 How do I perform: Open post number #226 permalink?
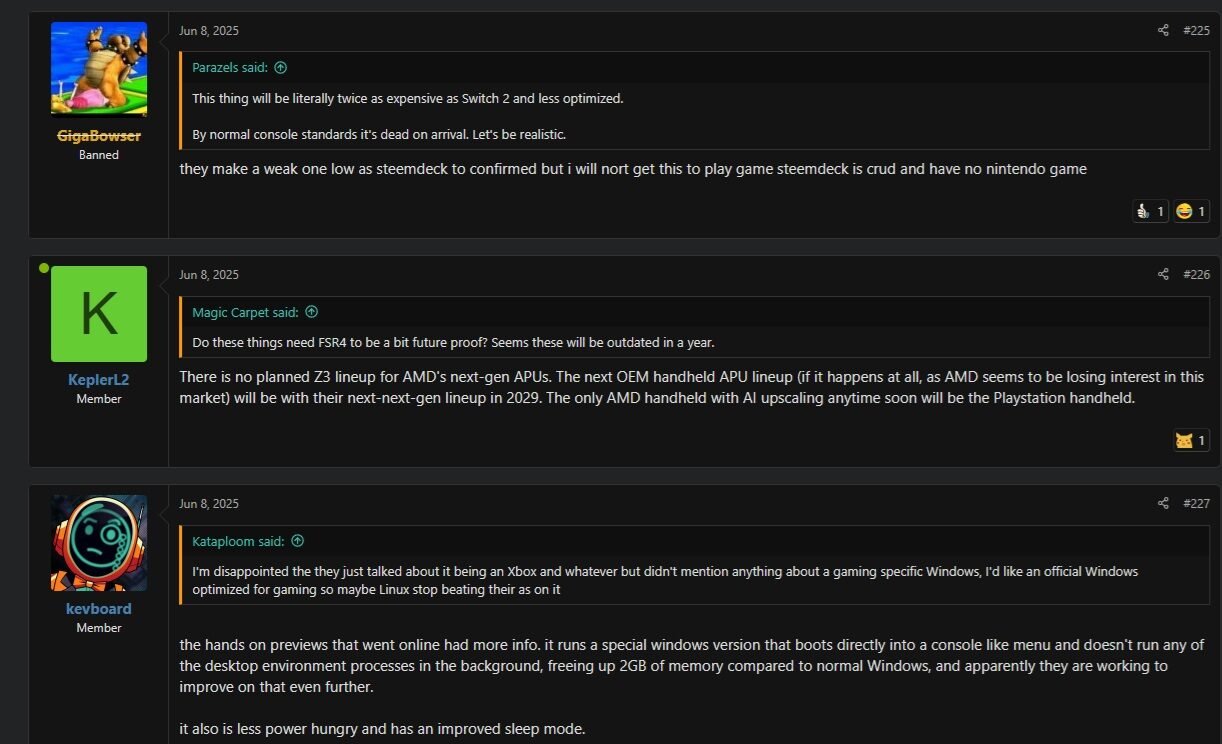1196,275
